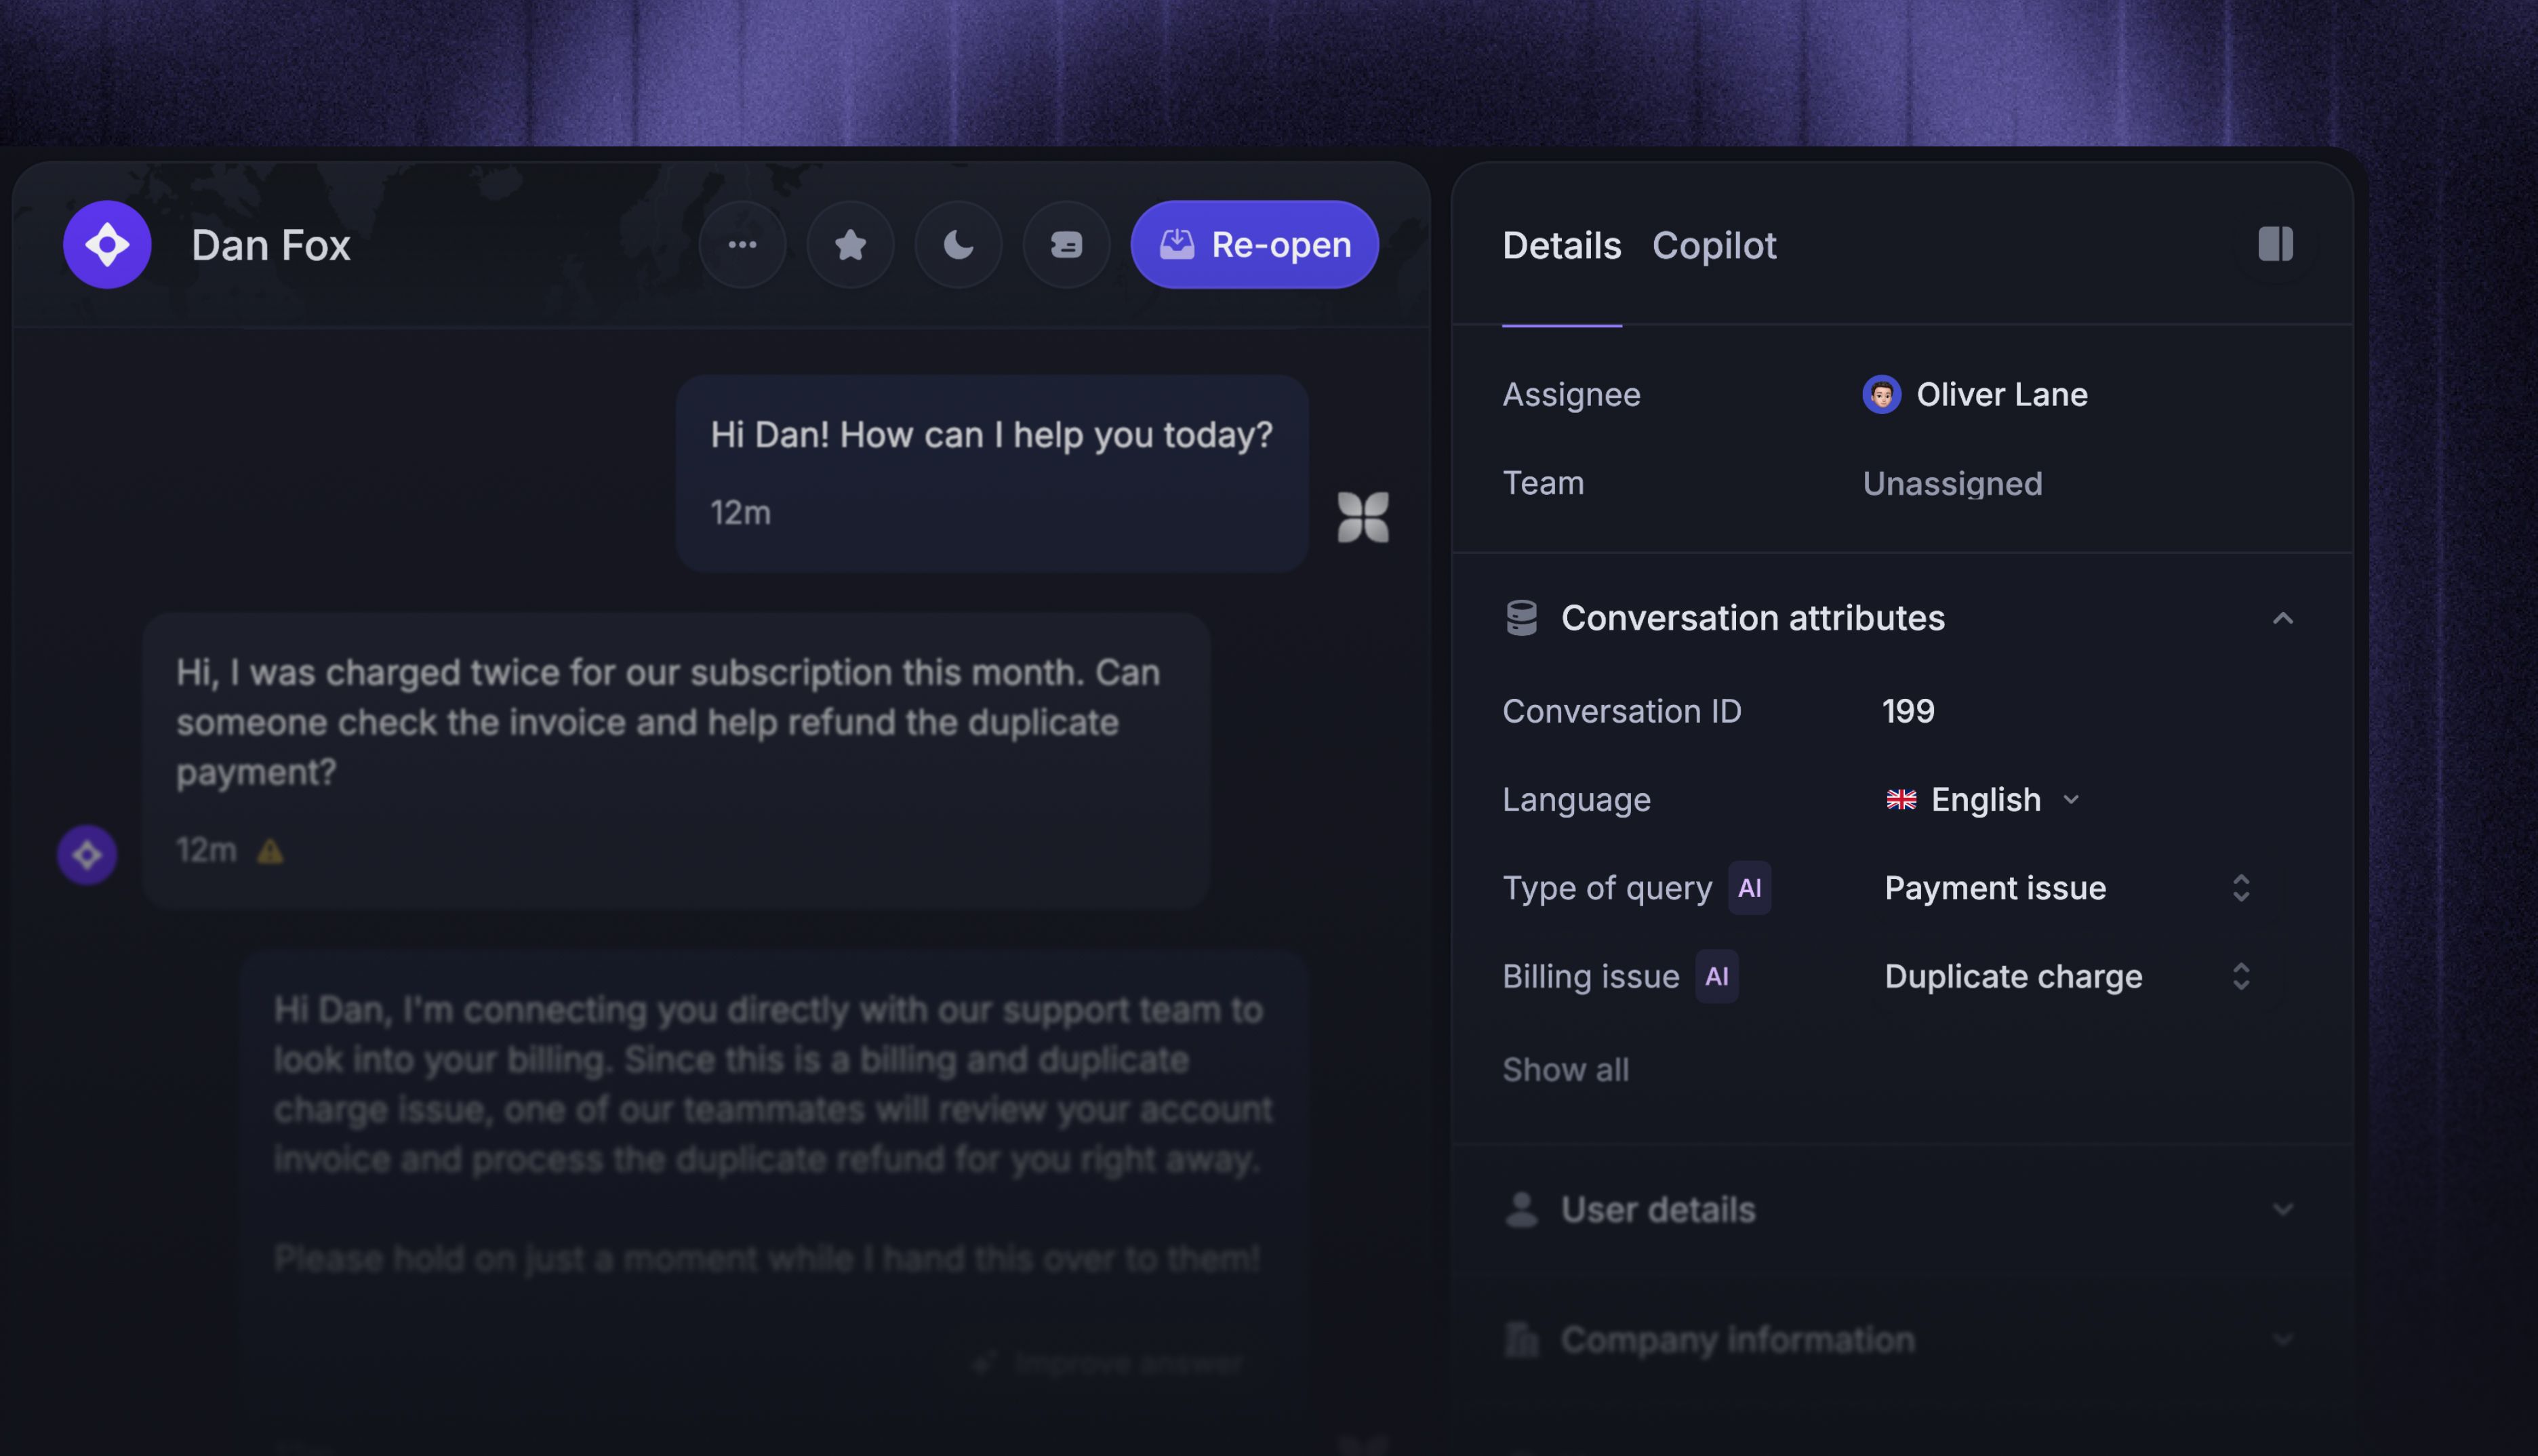Viewport: 2538px width, 1456px height.
Task: Snooze the conversation with the moon icon
Action: 958,245
